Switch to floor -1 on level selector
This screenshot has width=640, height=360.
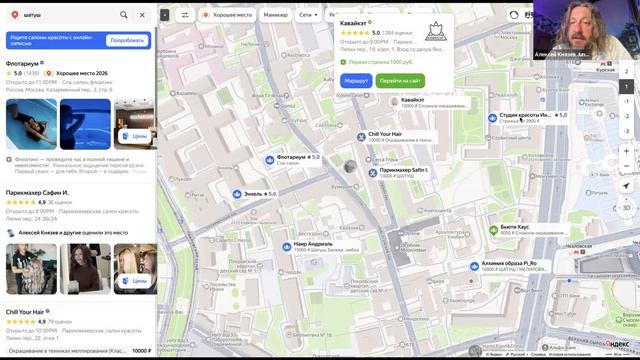pos(627,102)
